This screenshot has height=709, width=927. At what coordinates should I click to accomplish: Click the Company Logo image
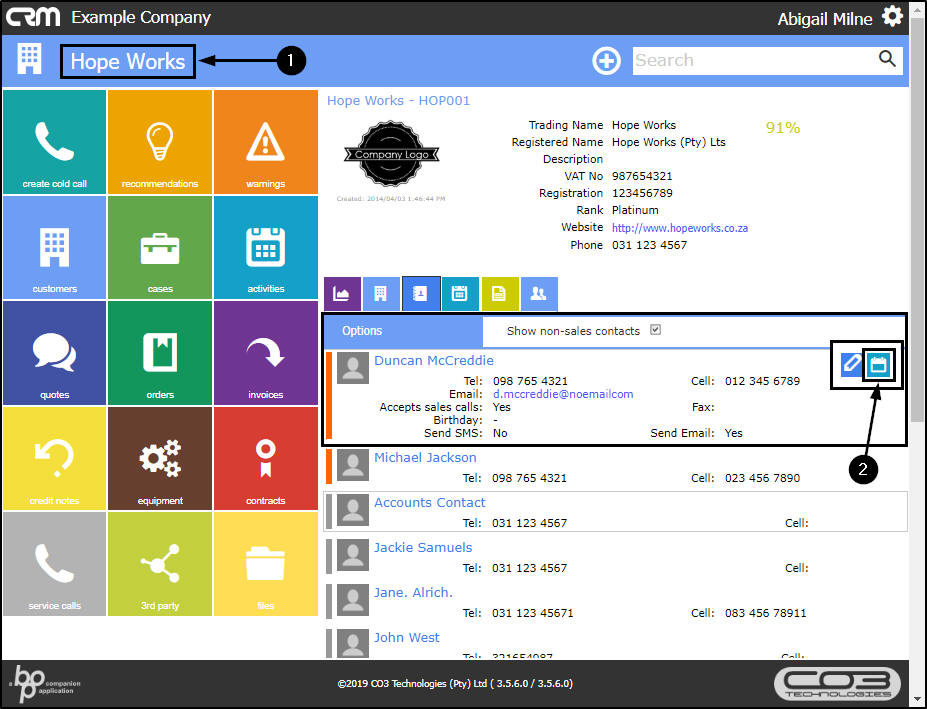coord(391,154)
